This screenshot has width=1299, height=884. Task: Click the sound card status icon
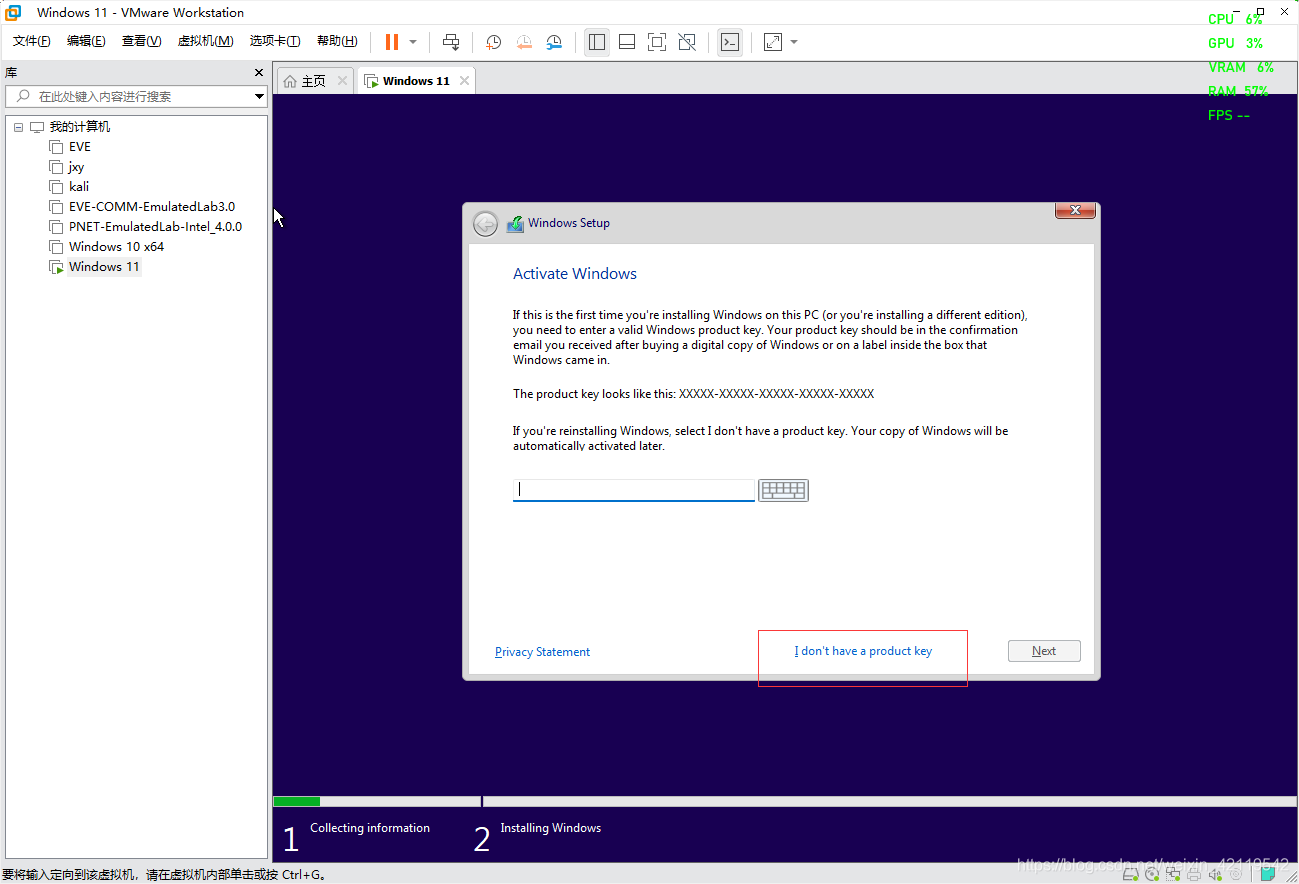[1215, 874]
